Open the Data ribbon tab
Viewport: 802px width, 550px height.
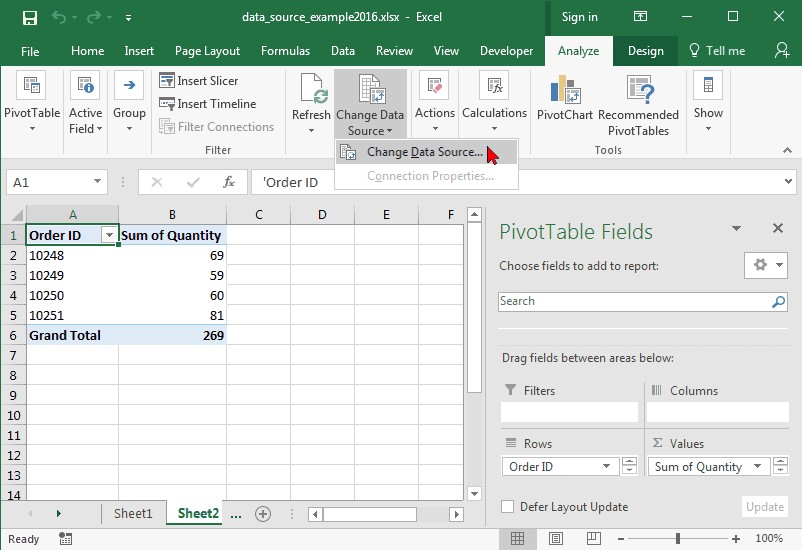click(343, 51)
